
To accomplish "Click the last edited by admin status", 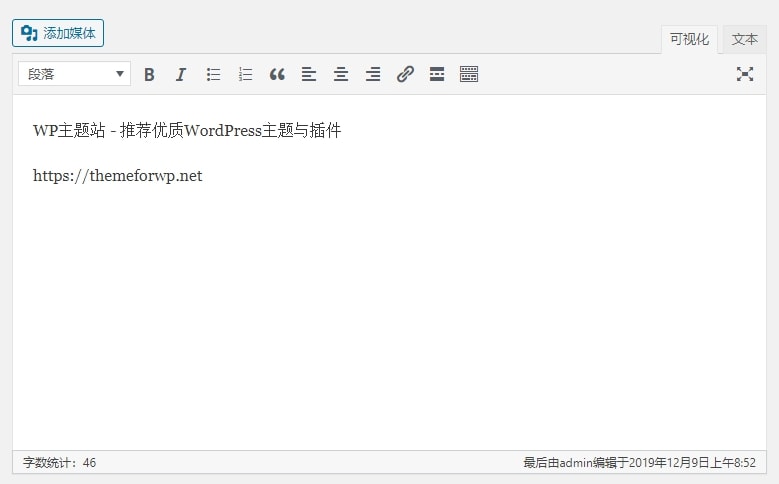I will click(639, 463).
